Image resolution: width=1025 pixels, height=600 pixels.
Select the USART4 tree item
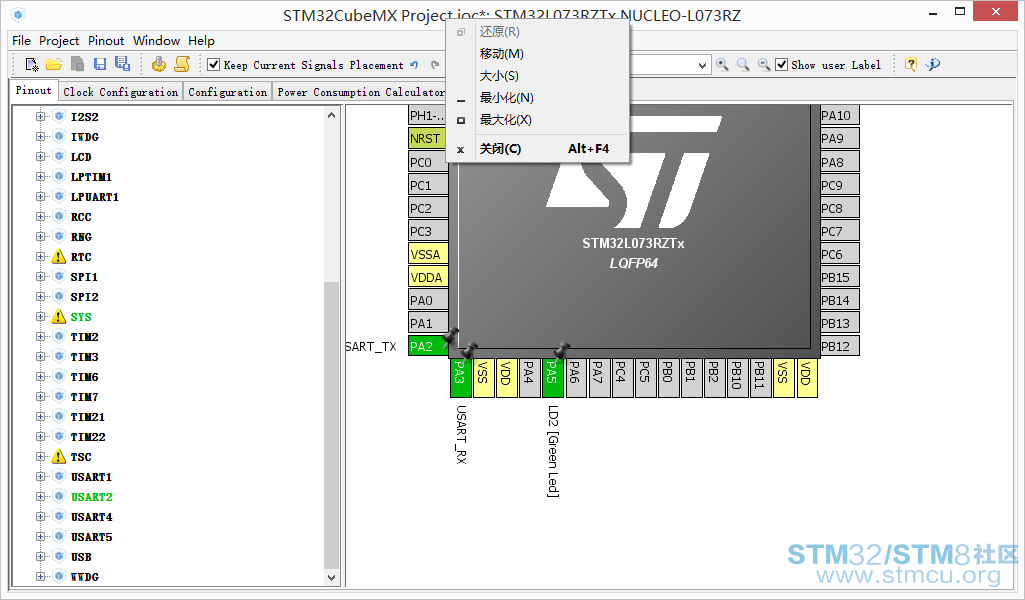pyautogui.click(x=92, y=517)
